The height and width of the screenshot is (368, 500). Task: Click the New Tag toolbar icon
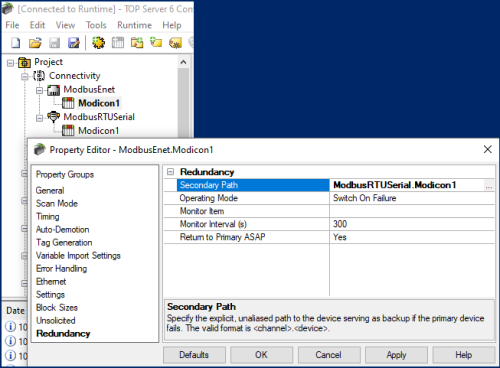click(156, 43)
